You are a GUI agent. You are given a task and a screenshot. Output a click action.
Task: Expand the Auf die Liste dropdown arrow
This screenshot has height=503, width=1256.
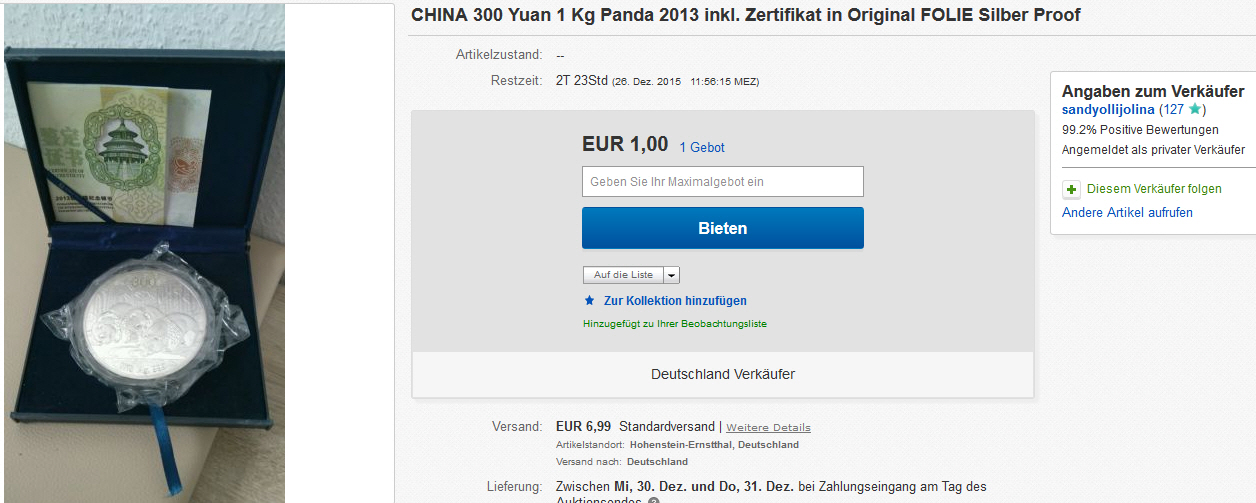point(671,275)
